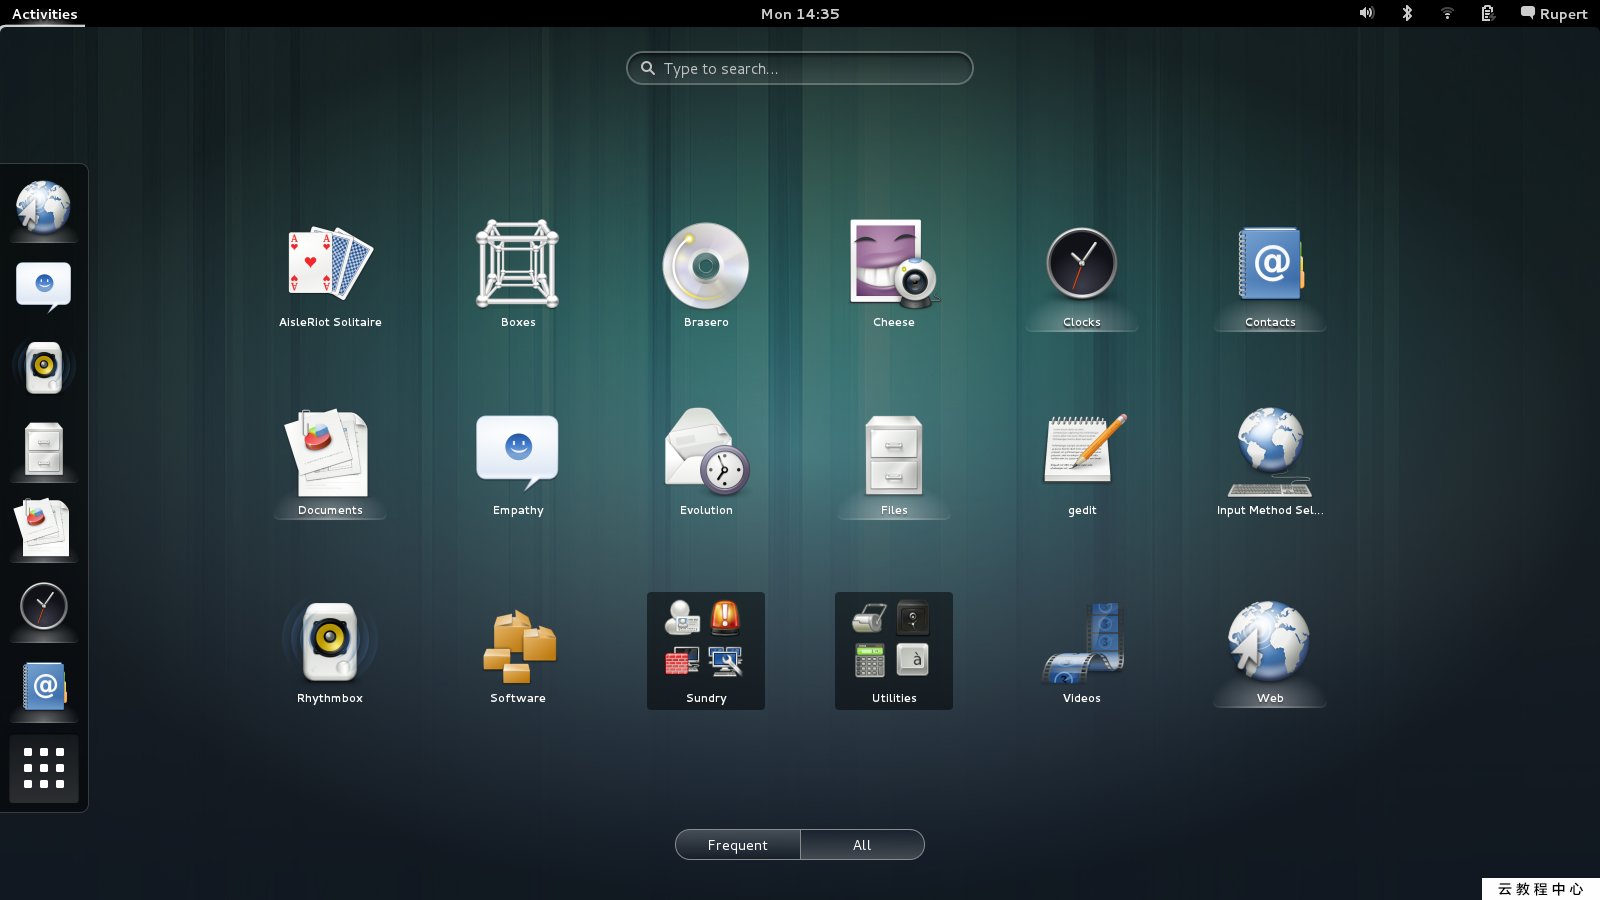The height and width of the screenshot is (900, 1600).
Task: Launch the Brasero disc burner
Action: pyautogui.click(x=705, y=265)
